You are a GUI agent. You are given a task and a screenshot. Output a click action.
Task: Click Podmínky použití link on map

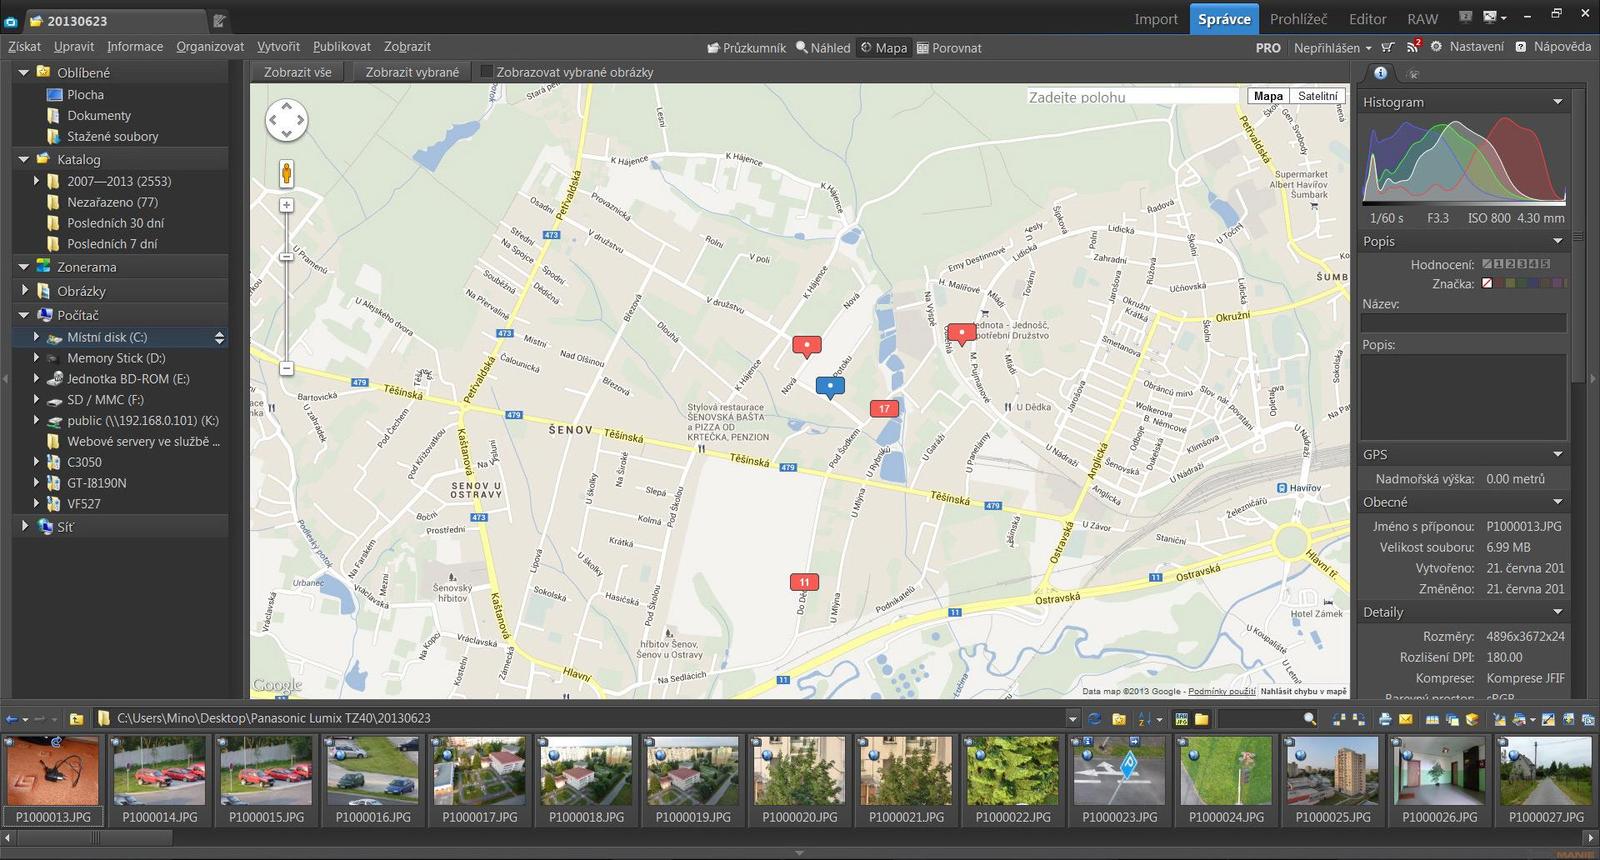[x=1221, y=691]
